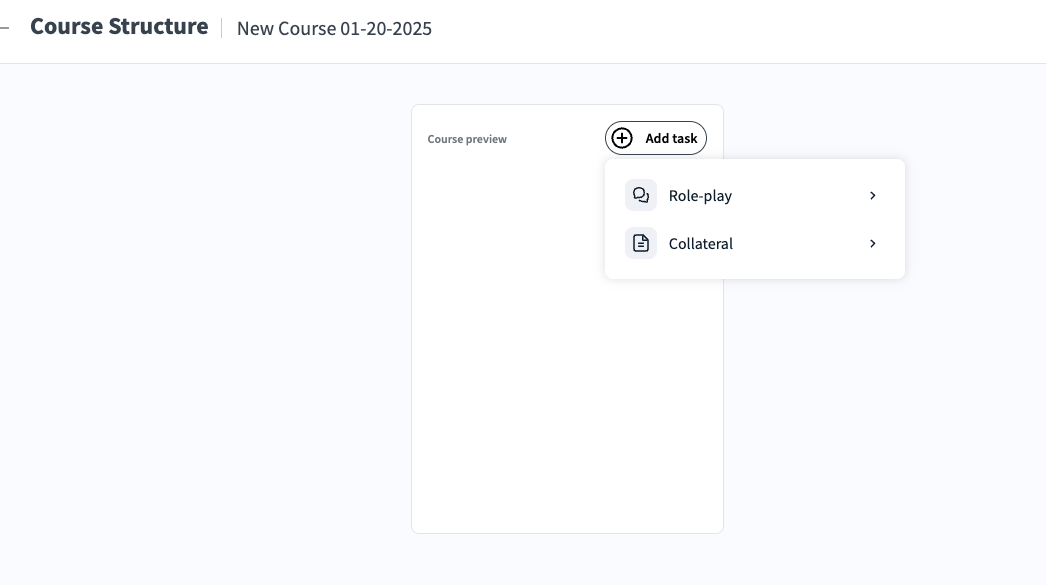
Task: Click the Course Structure heading
Action: (x=119, y=27)
